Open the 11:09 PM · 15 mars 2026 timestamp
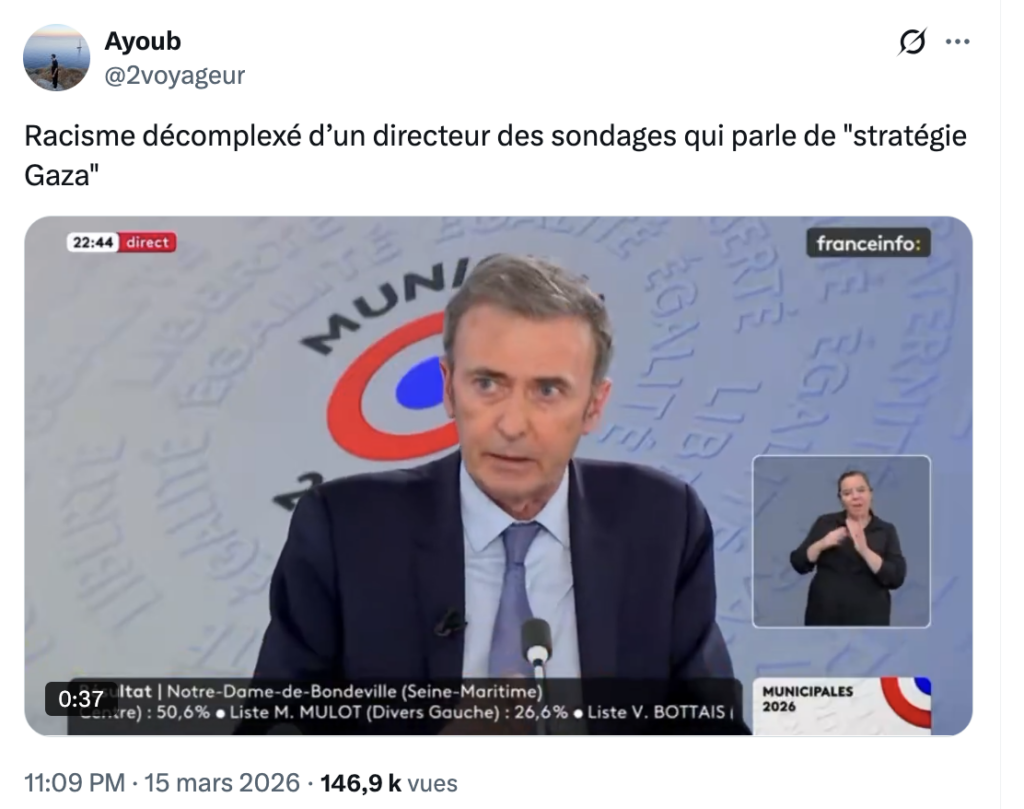1024x809 pixels. pyautogui.click(x=162, y=782)
